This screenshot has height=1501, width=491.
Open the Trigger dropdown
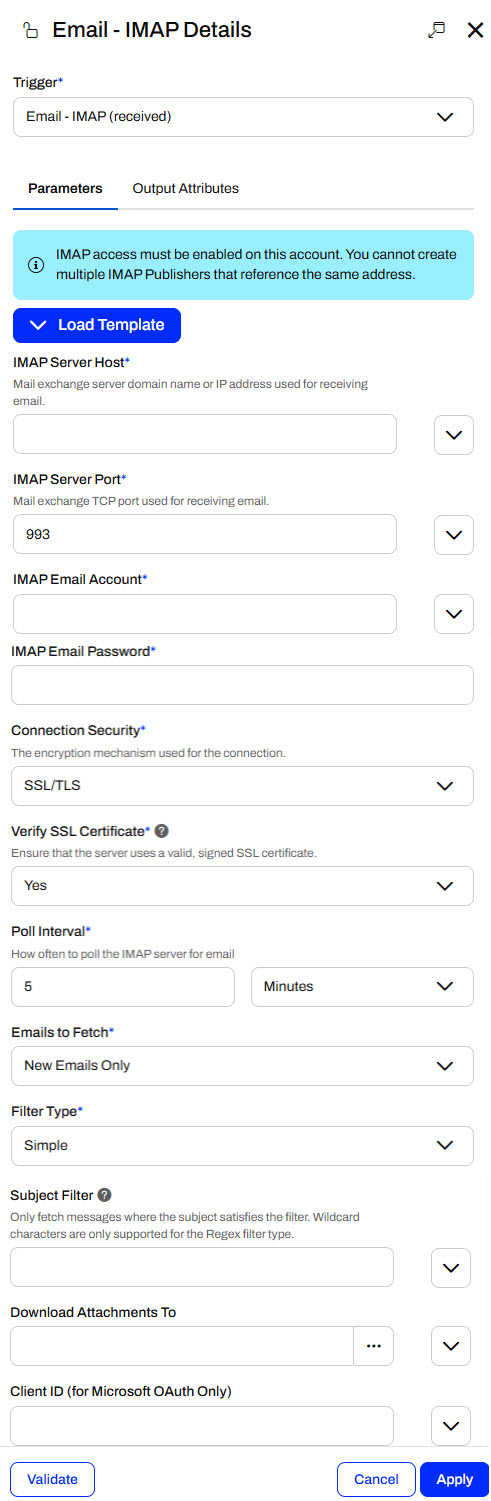tap(243, 117)
